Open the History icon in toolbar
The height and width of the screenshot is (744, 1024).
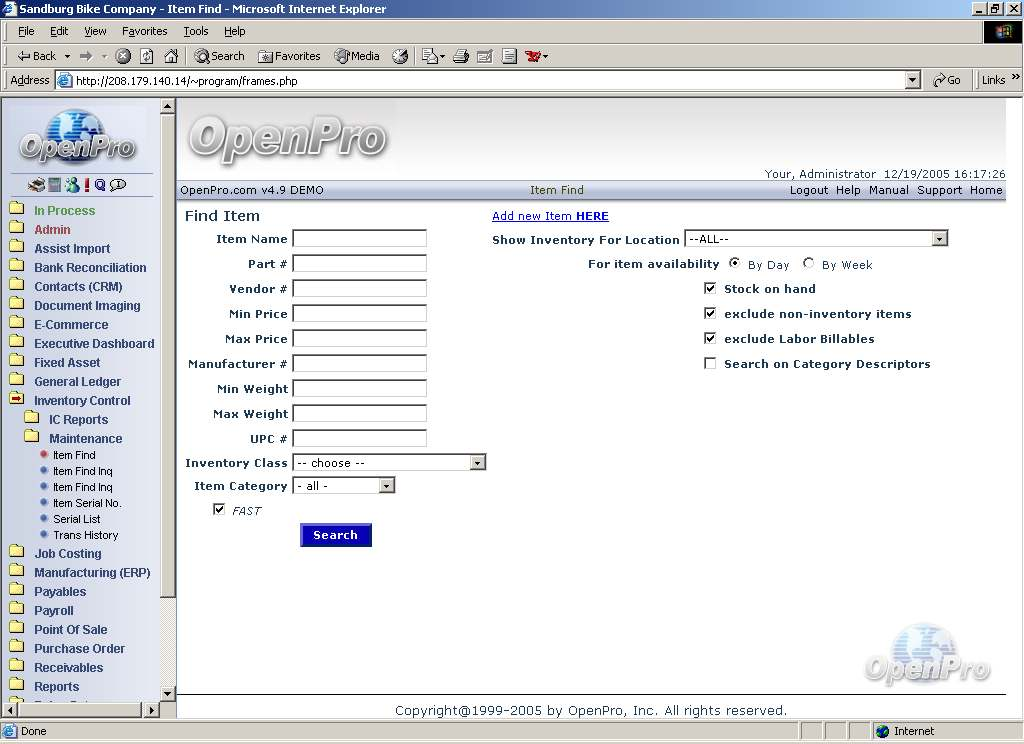tap(400, 56)
